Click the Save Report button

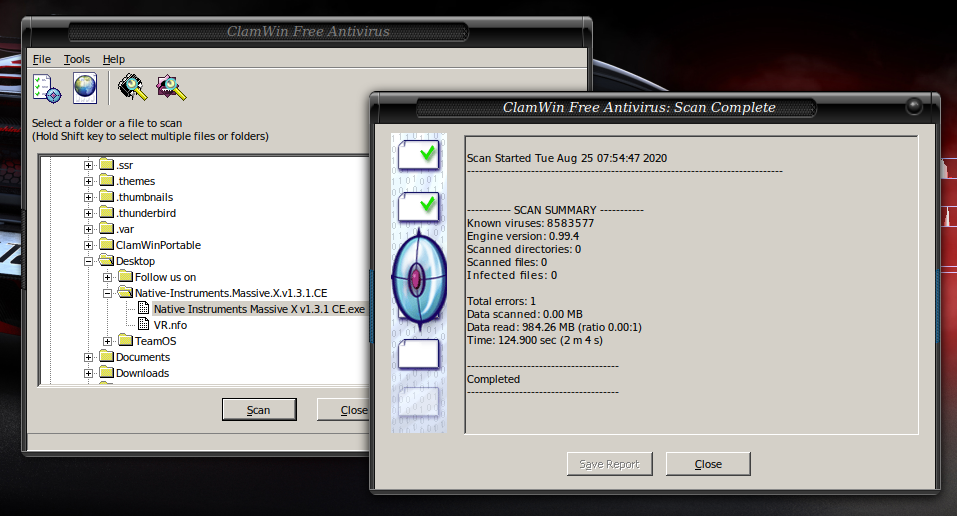(x=609, y=464)
